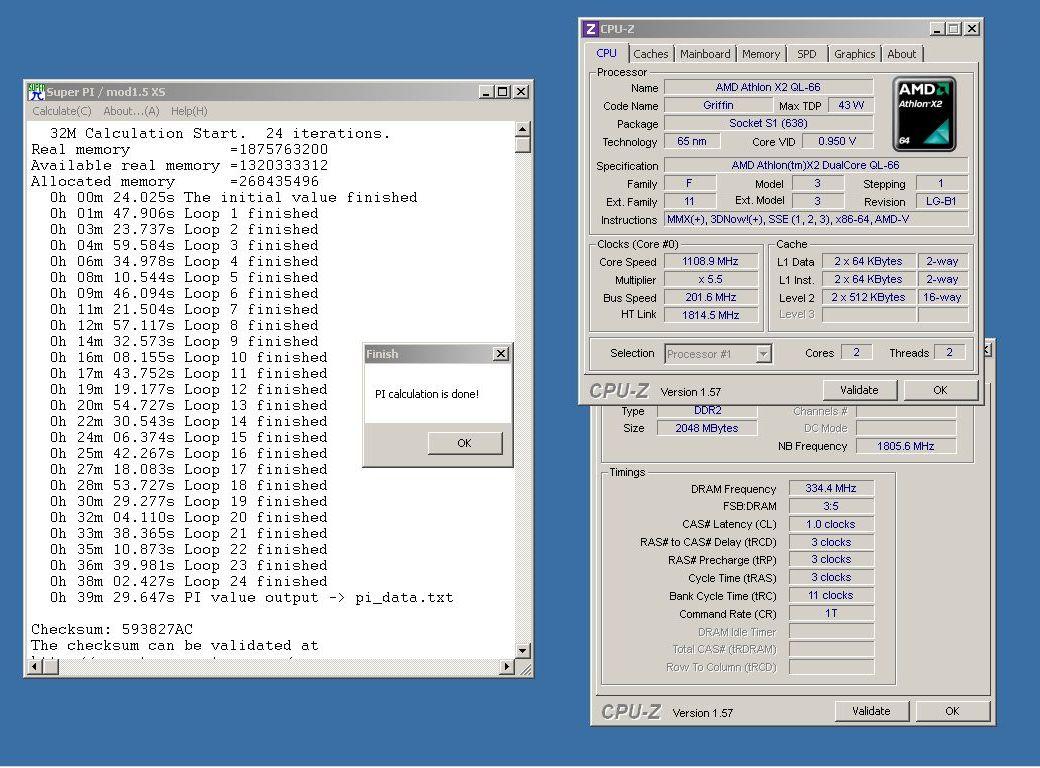Image resolution: width=1040 pixels, height=768 pixels.
Task: Click the Instructions field listing MMX(+), 3DNow!(+)
Action: pos(816,219)
